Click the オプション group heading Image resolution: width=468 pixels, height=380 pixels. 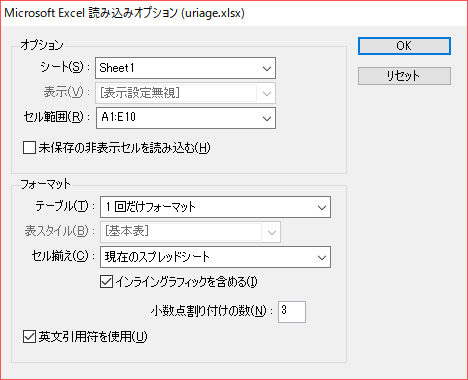coord(42,45)
